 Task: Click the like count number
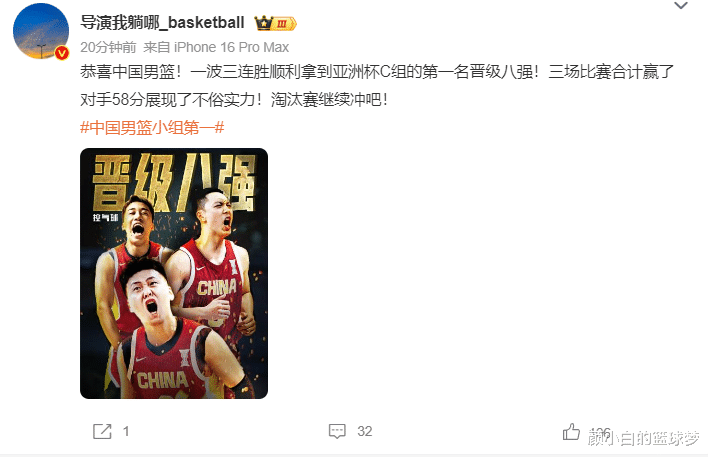(x=601, y=432)
